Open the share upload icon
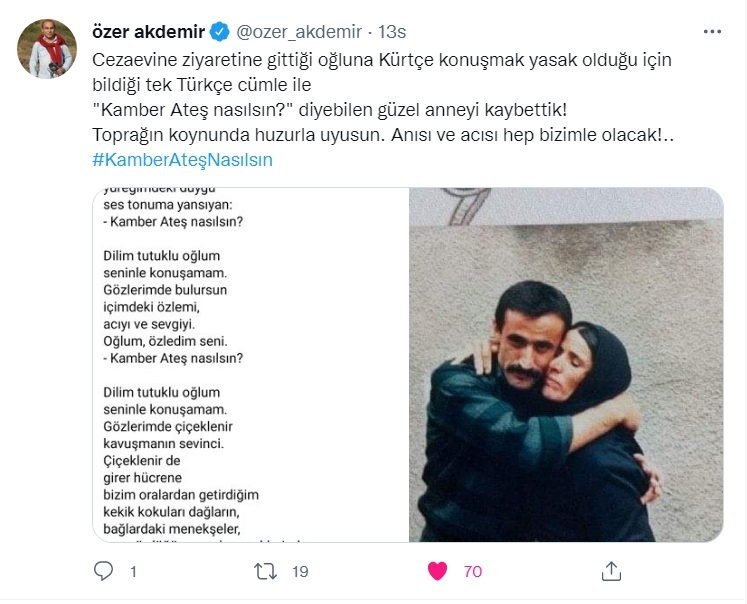747x604 pixels. point(611,571)
